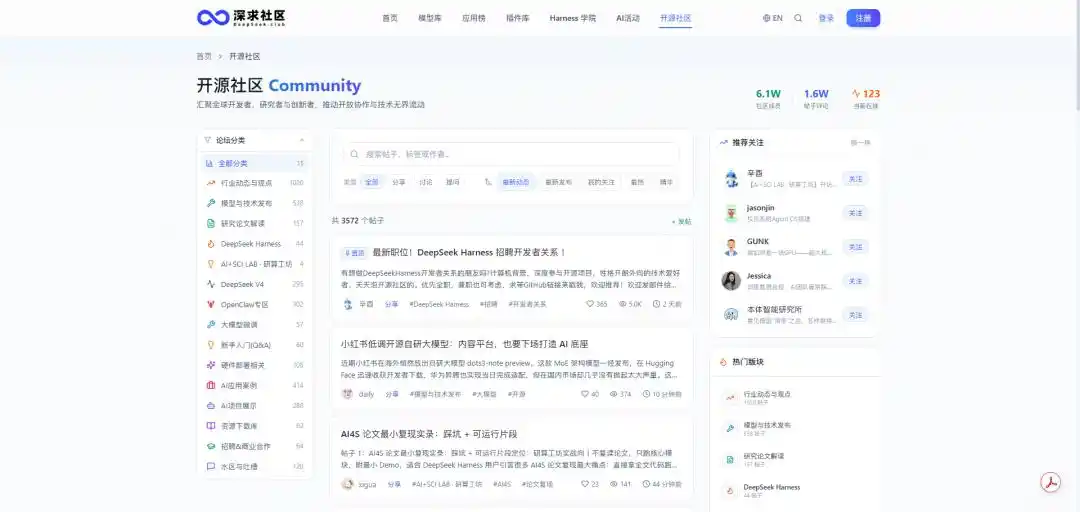Image resolution: width=1080 pixels, height=512 pixels.
Task: Select the 讨论 type filter
Action: coord(426,183)
